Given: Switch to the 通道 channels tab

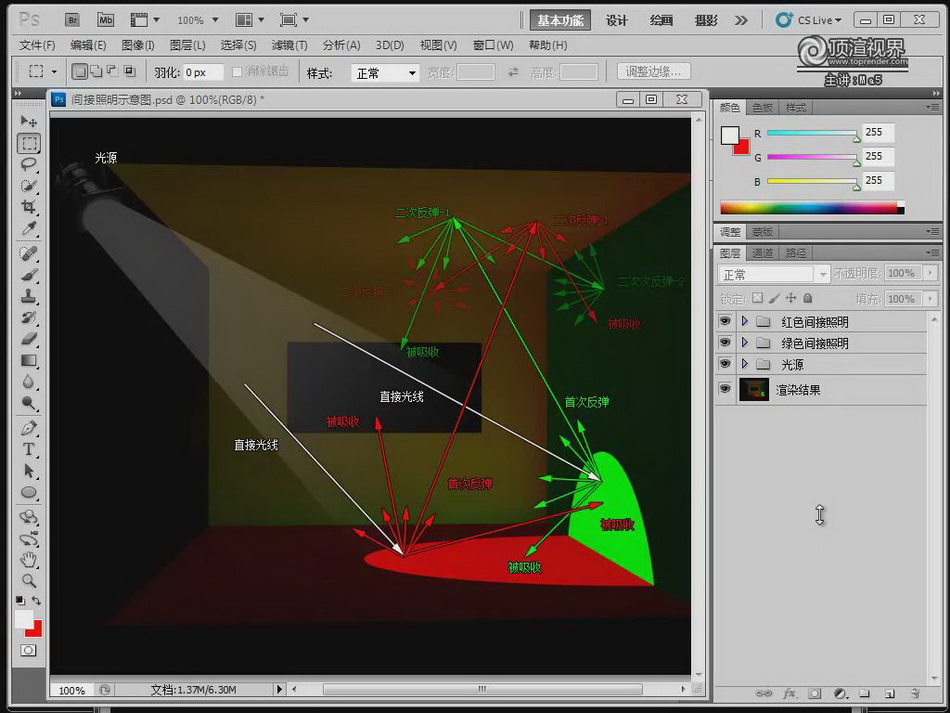Looking at the screenshot, I should coord(763,253).
